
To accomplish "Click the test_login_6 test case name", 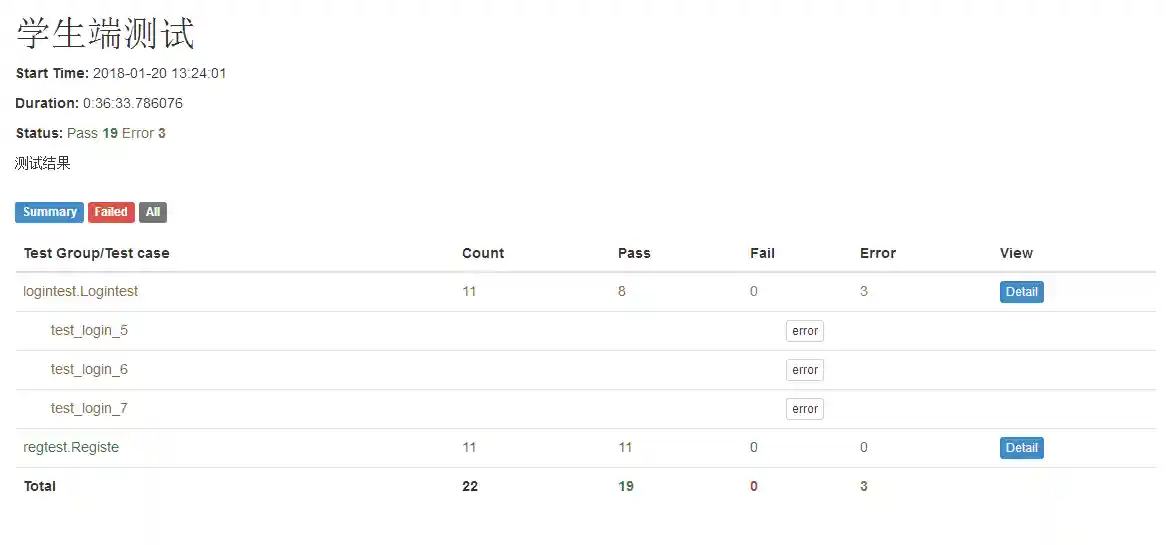I will click(89, 370).
